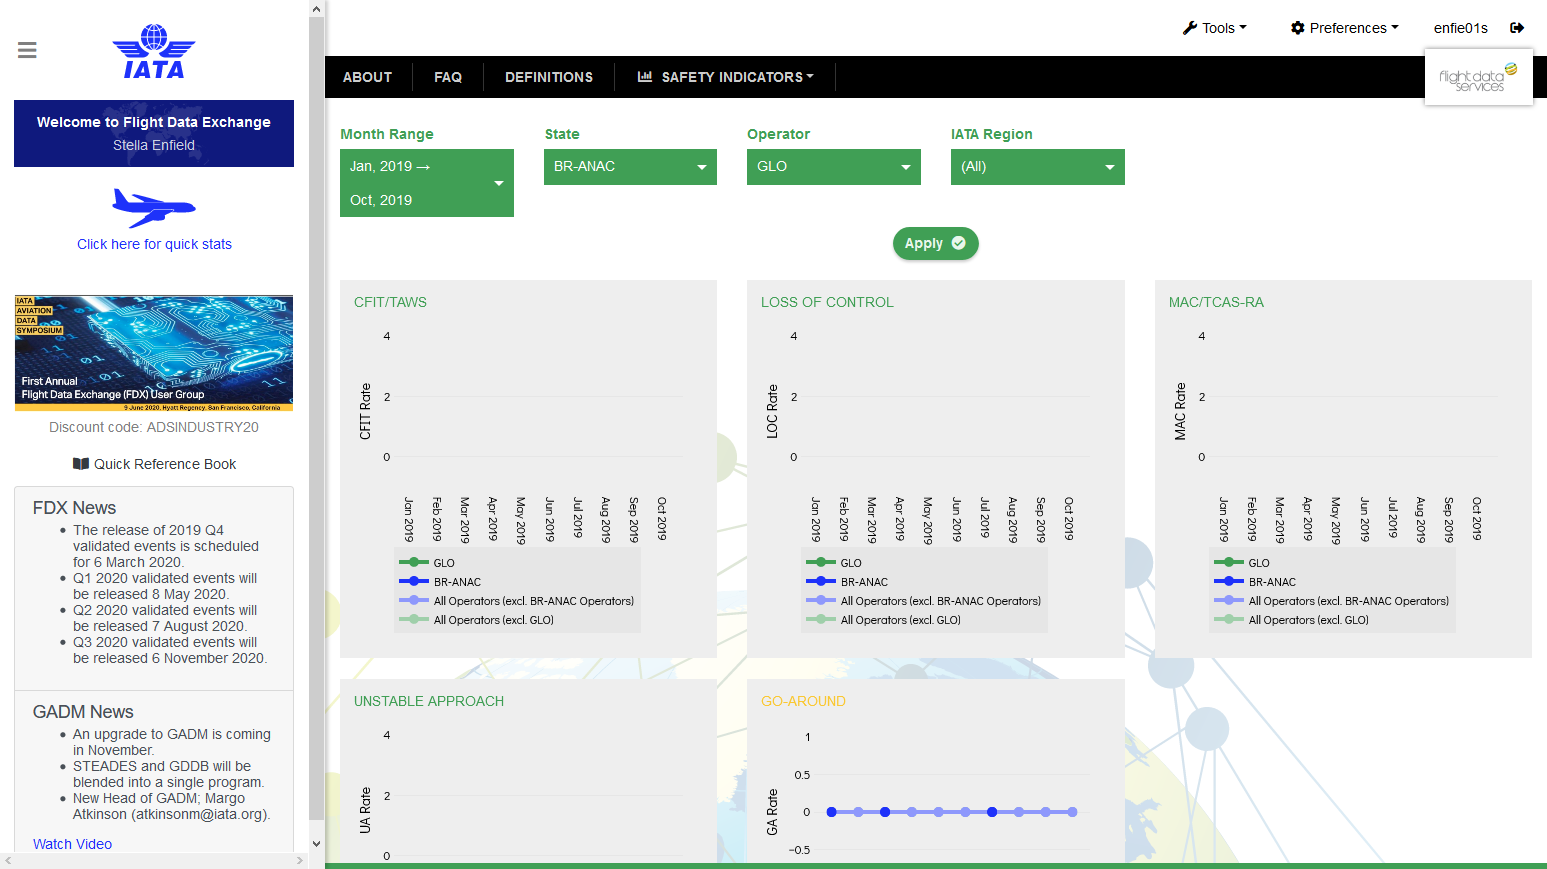
Task: Click the enfie01s username
Action: pyautogui.click(x=1460, y=28)
